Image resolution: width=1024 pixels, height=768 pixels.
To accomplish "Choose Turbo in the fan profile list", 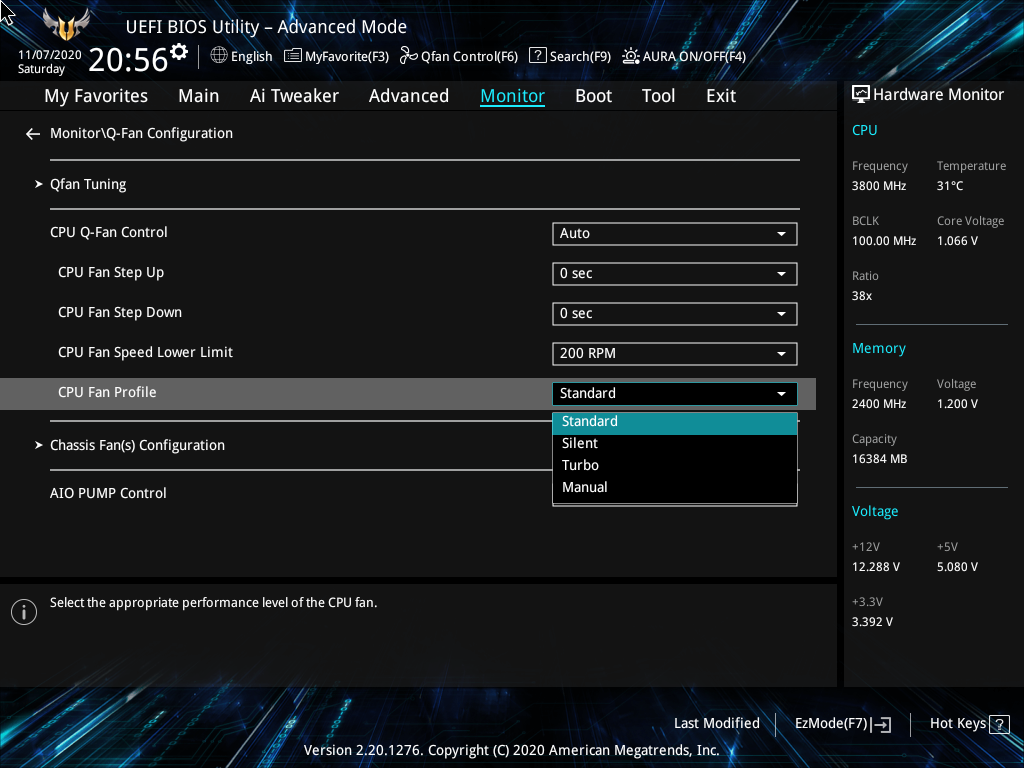I will click(675, 466).
